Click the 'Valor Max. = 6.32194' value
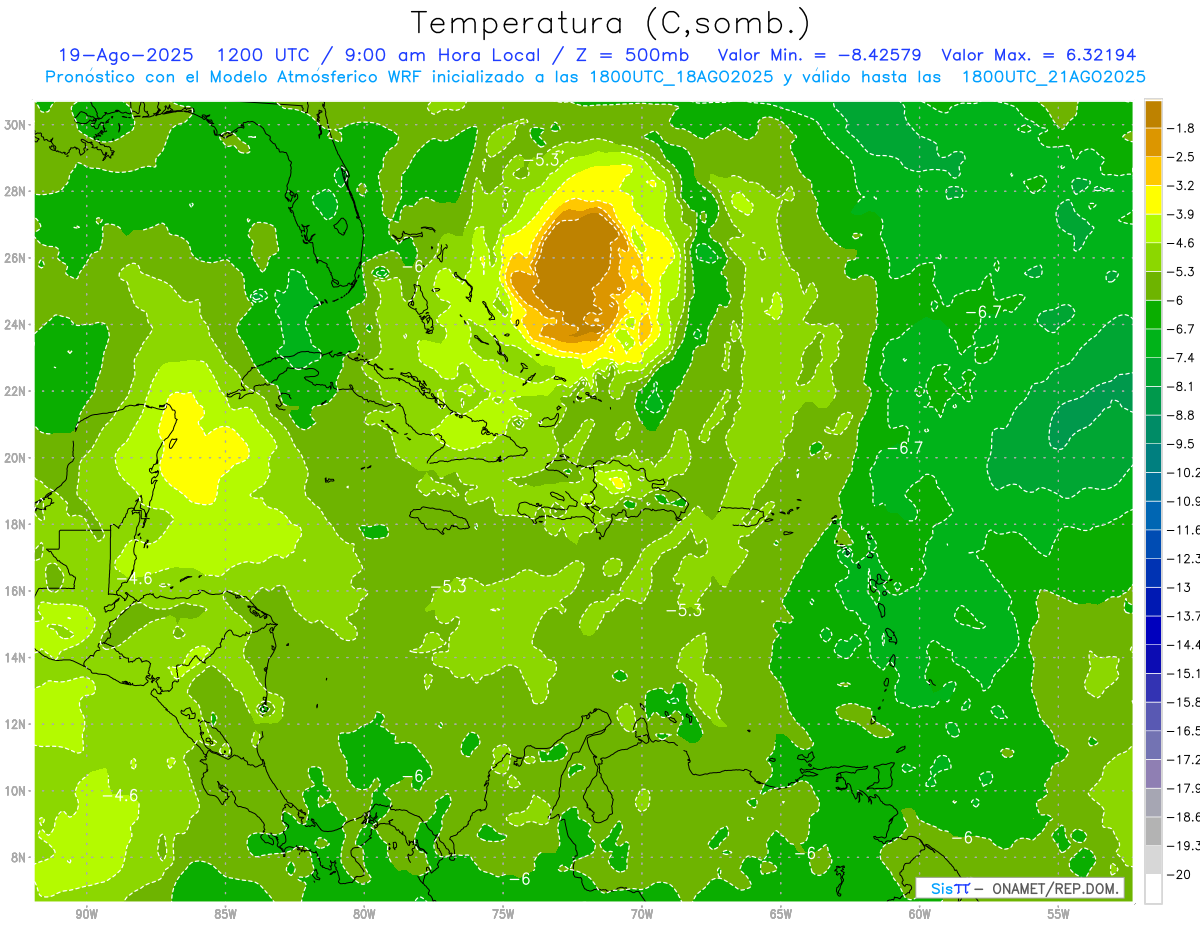 point(1039,55)
